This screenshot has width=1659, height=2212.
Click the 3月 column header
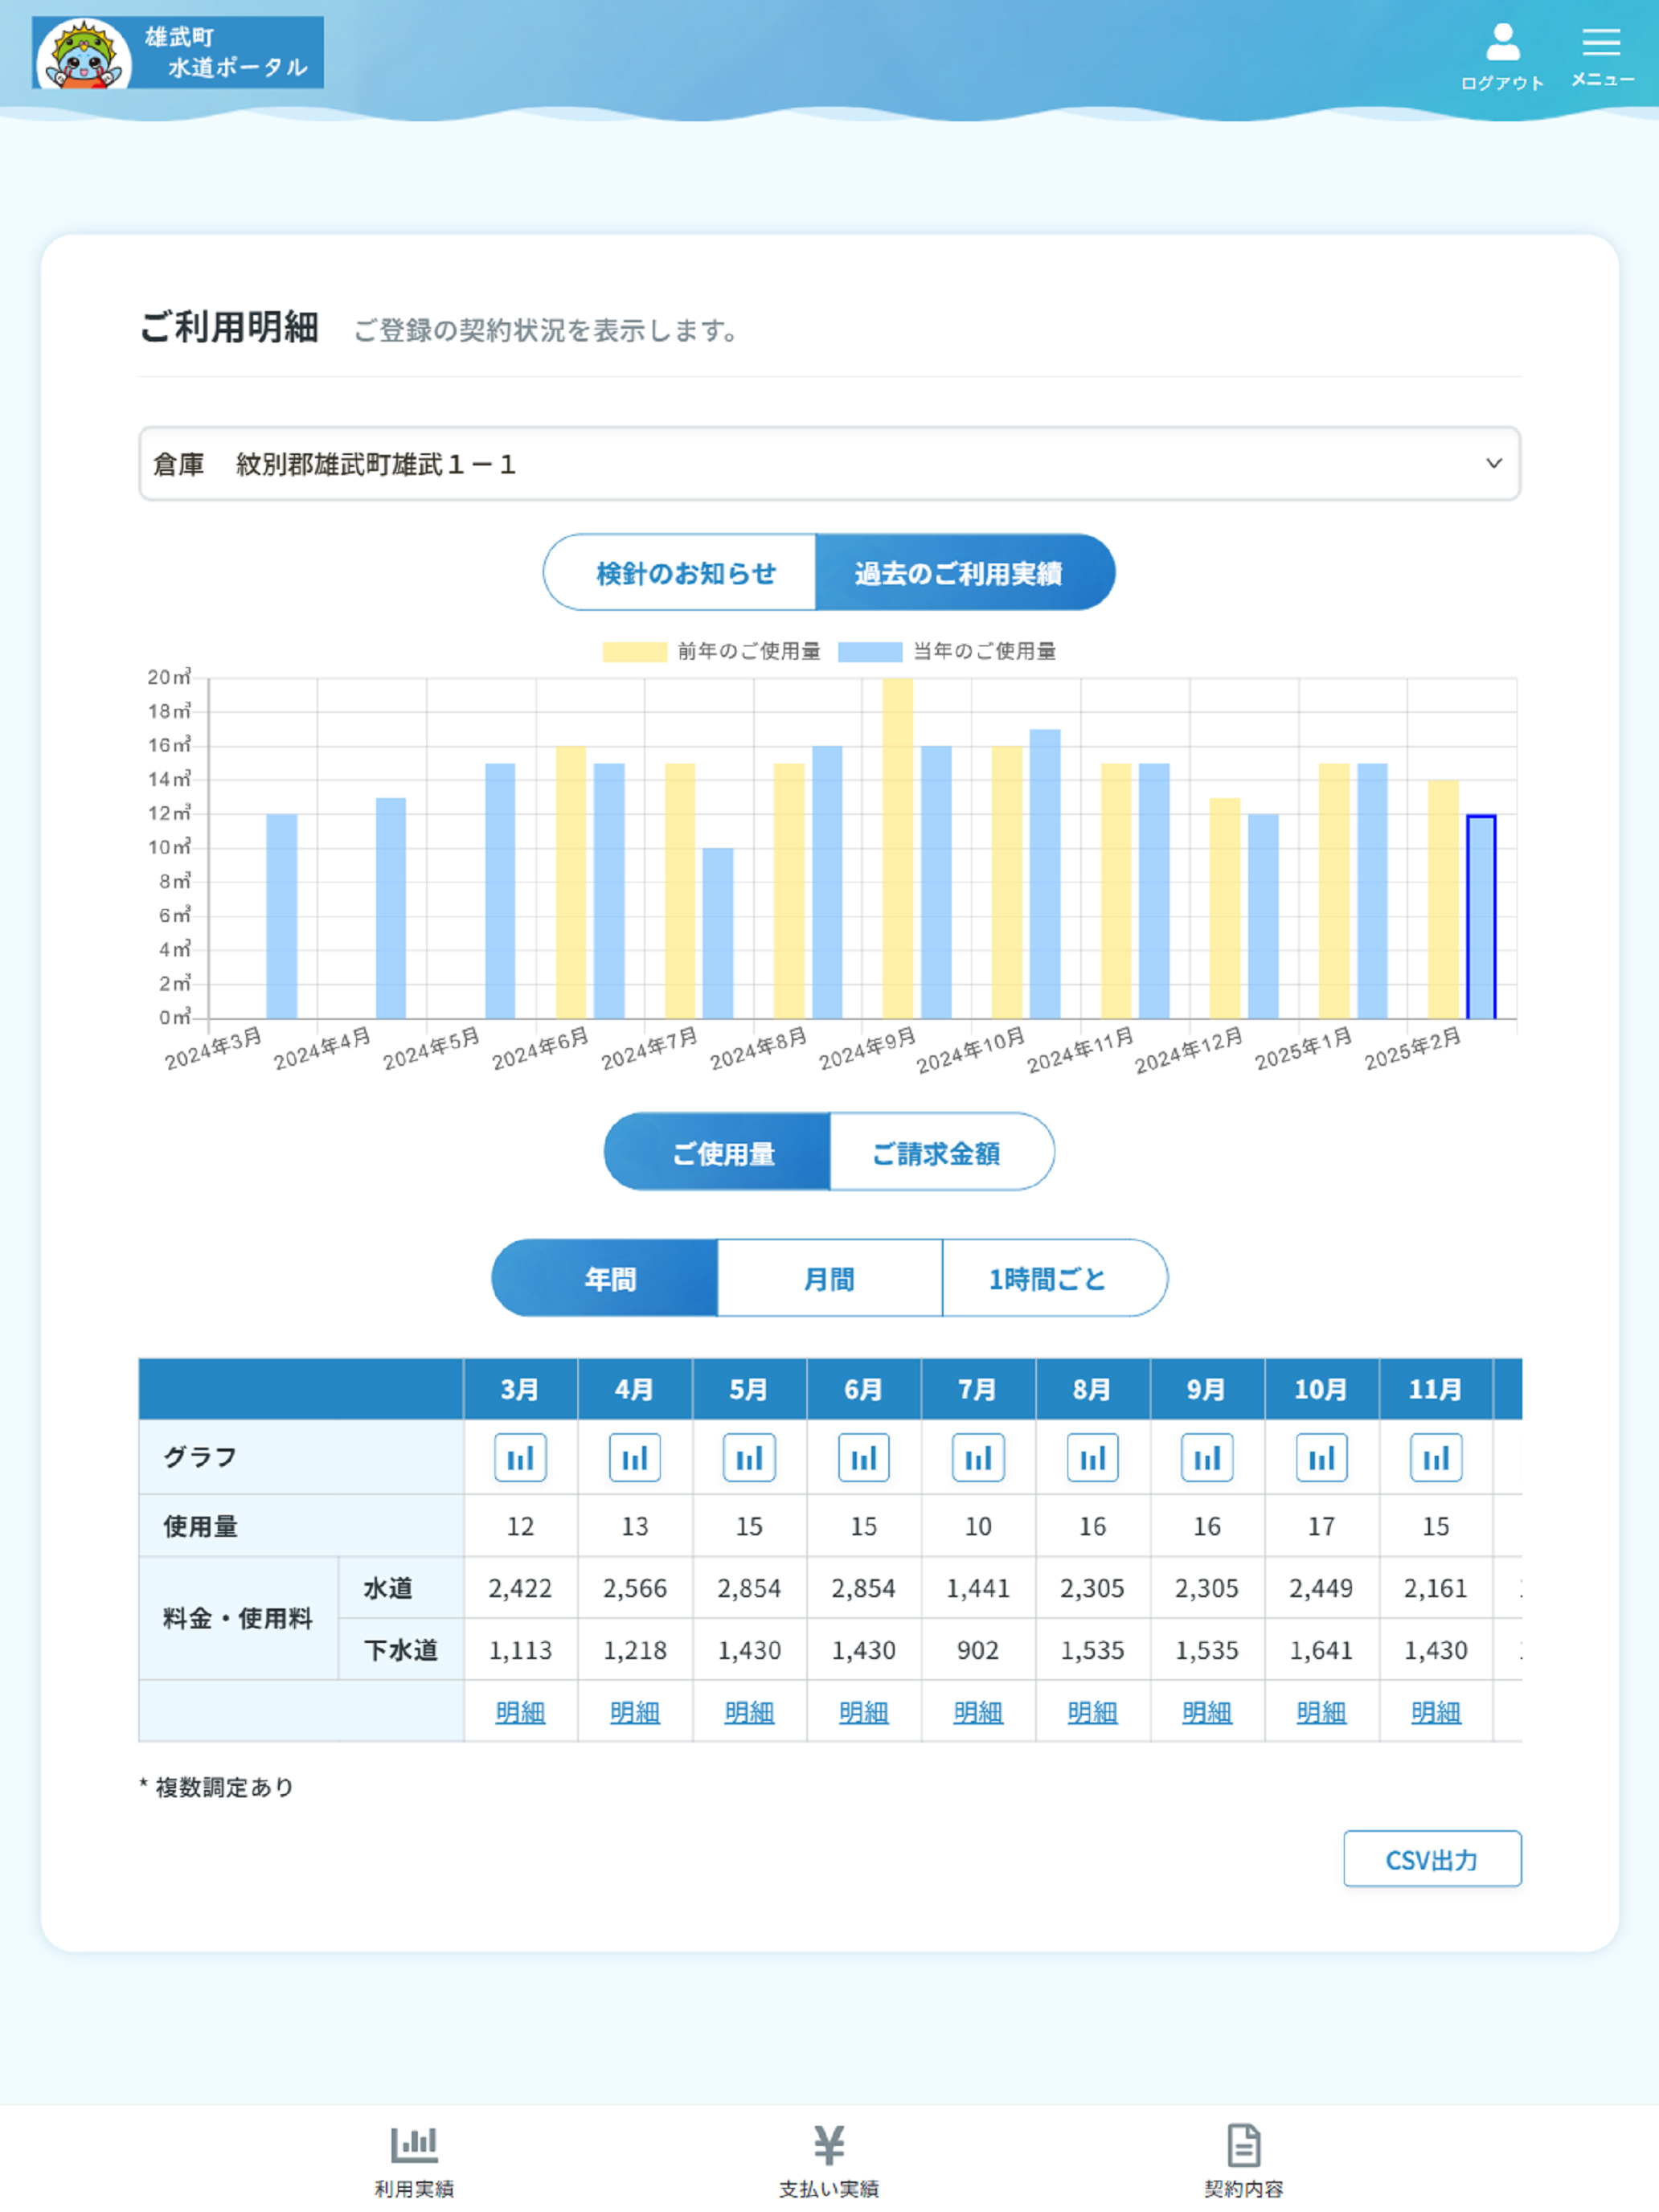coord(520,1389)
